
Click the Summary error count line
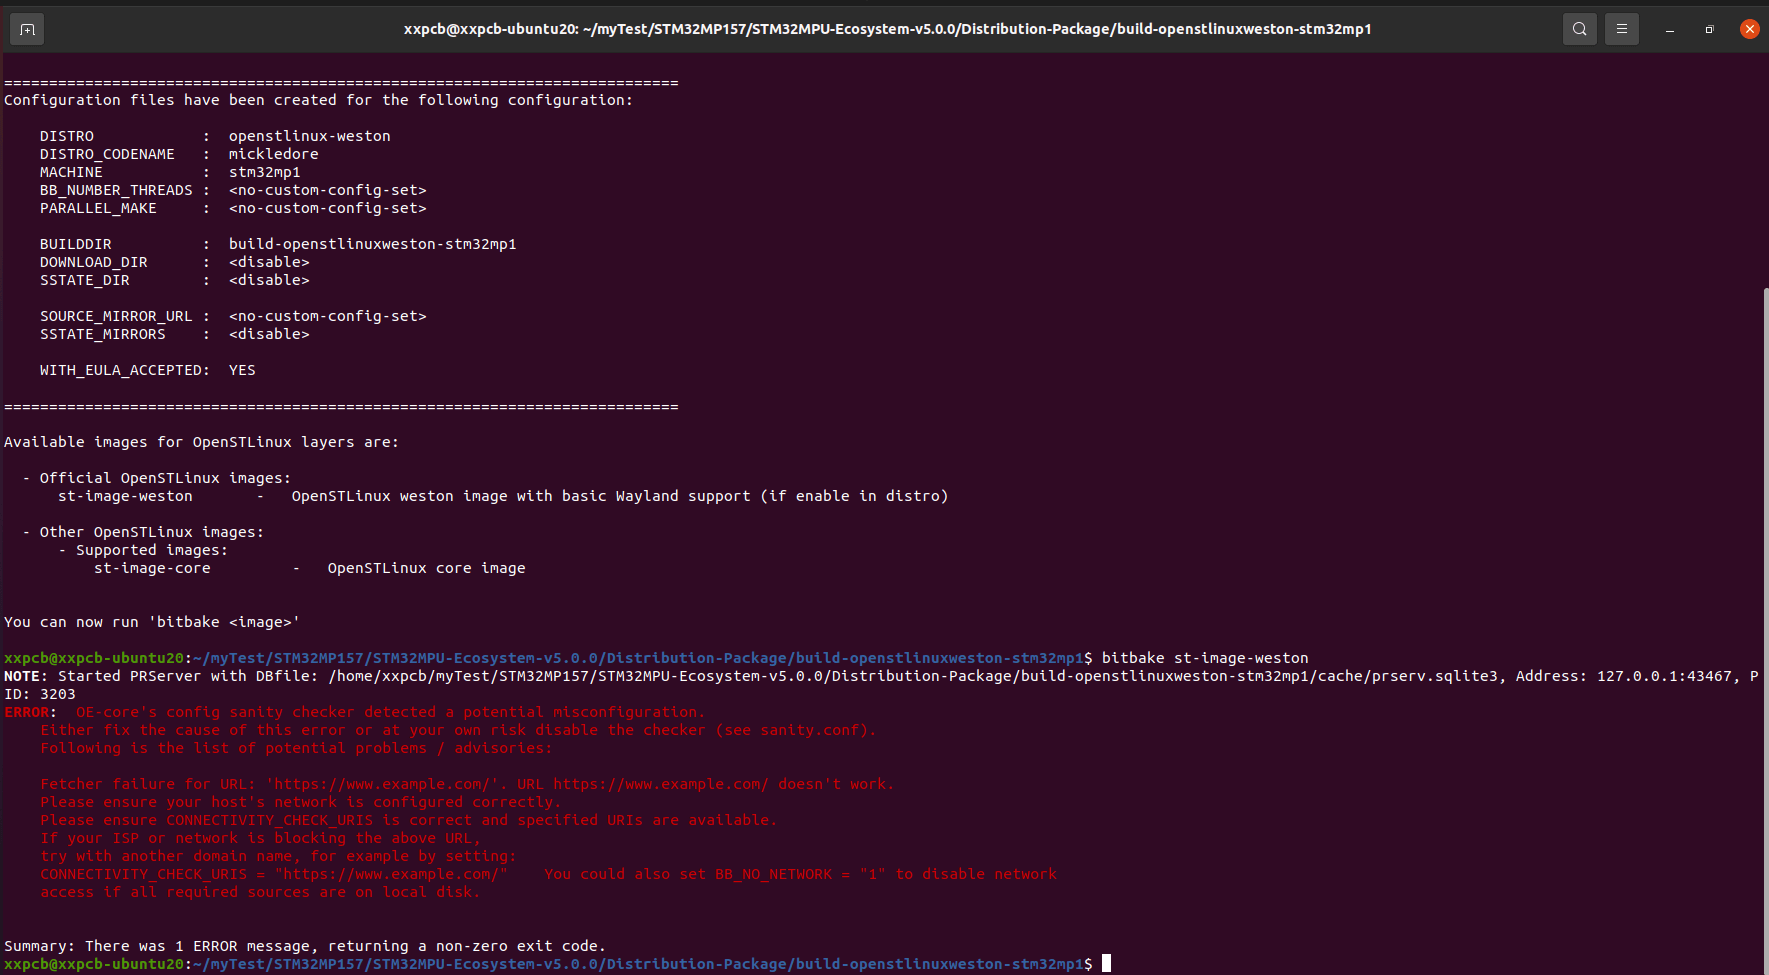coord(300,945)
